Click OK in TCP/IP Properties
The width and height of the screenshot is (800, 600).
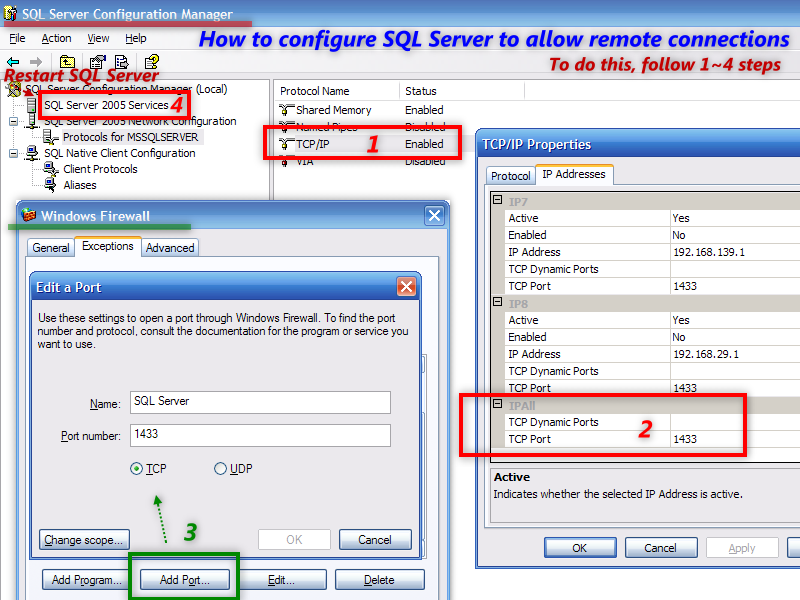pyautogui.click(x=580, y=548)
